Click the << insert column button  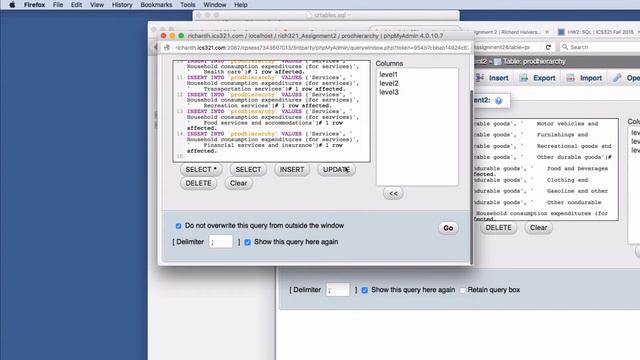[393, 193]
